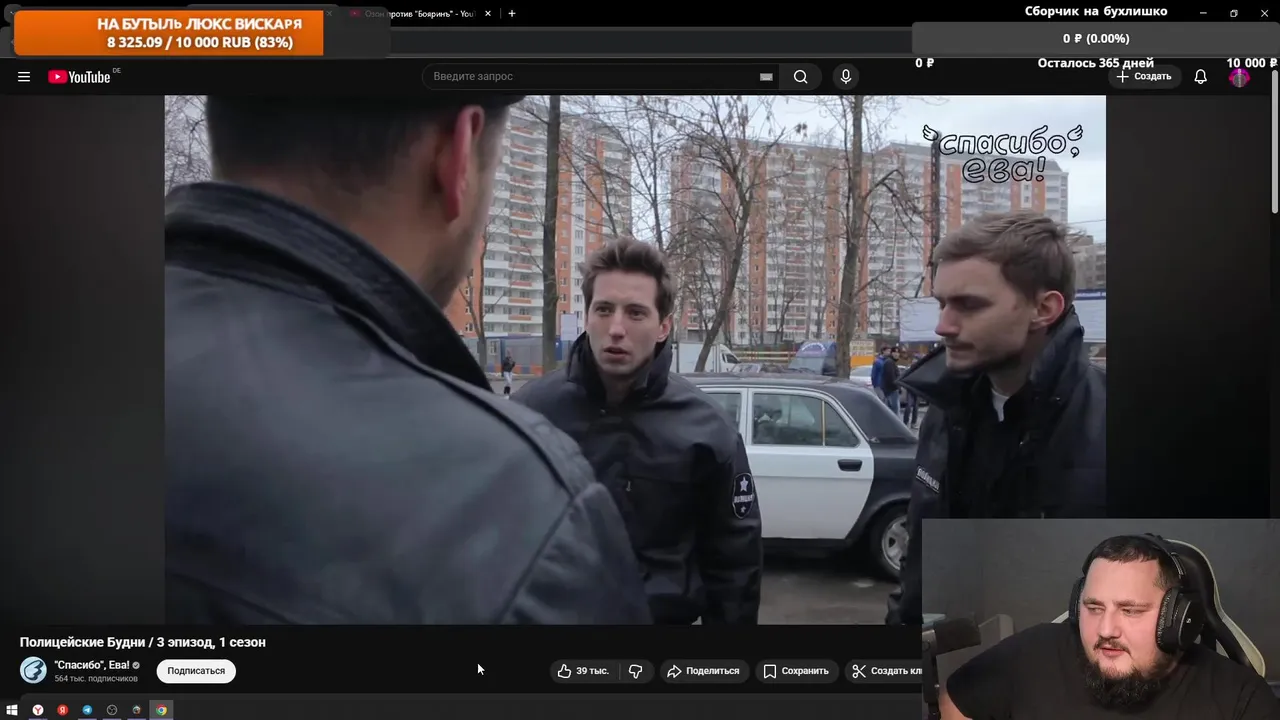Viewport: 1280px width, 720px height.
Task: Click the '564 тыс. подписчиков' subscriber count
Action: [x=96, y=679]
